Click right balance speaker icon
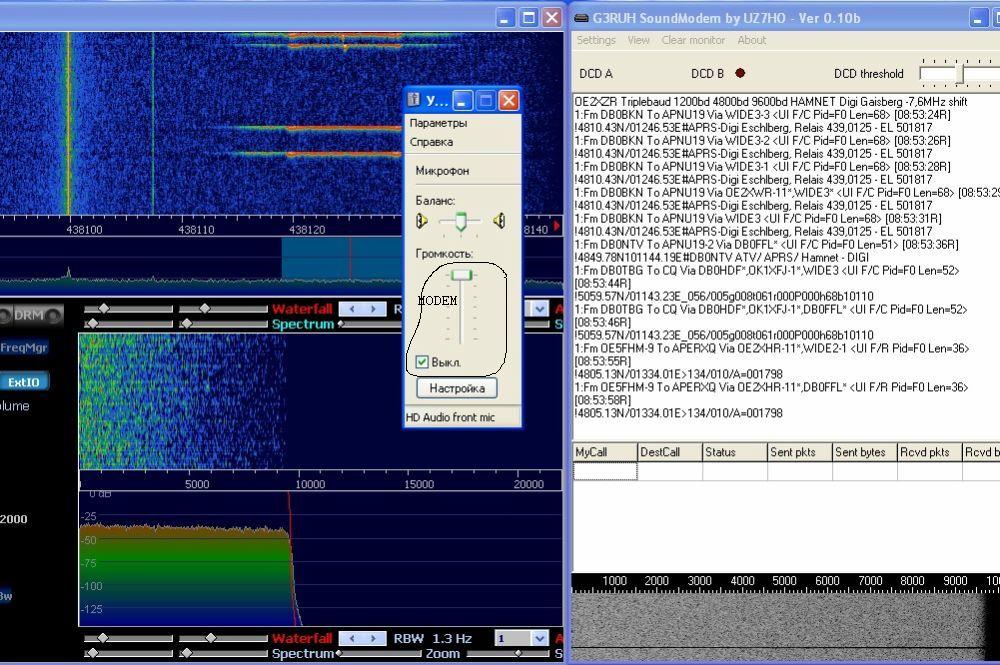 [499, 221]
